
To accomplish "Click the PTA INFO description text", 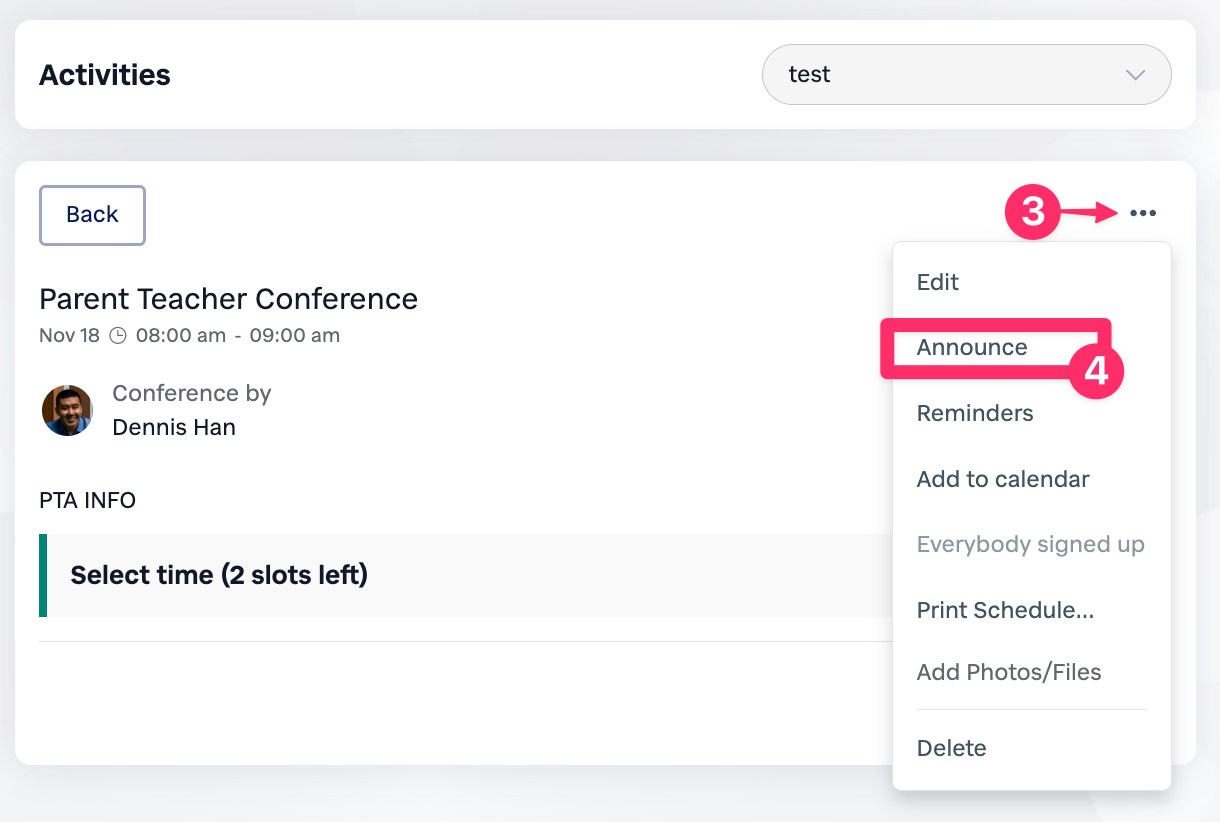I will tap(87, 500).
